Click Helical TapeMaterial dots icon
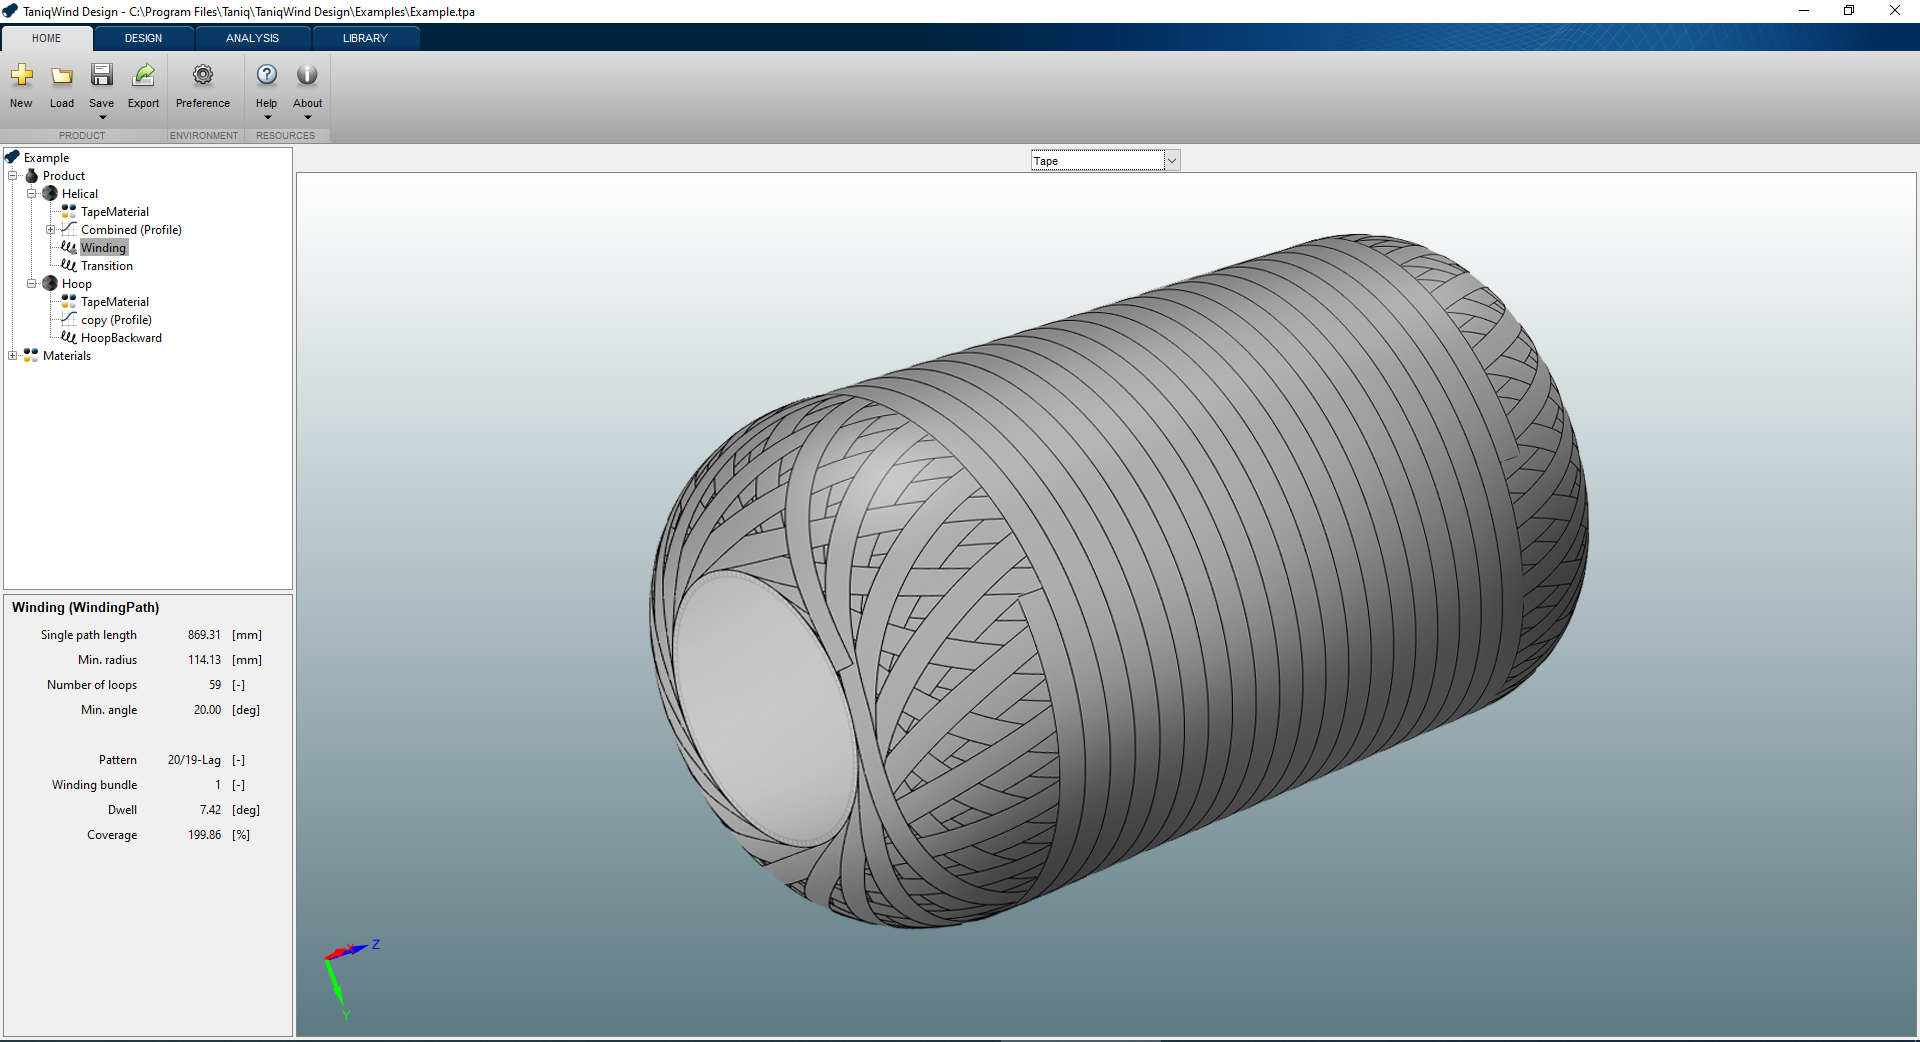Screen dimensions: 1920x1042 click(x=69, y=211)
